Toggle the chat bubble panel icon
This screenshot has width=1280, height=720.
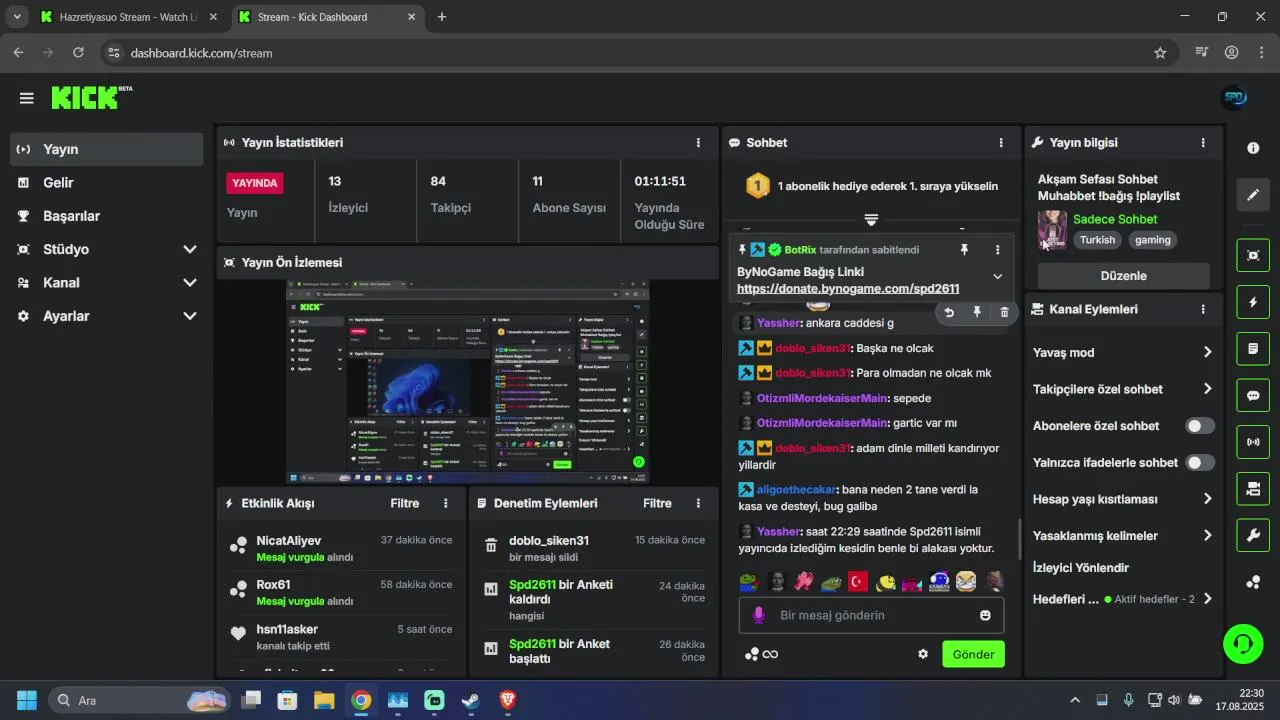1253,395
